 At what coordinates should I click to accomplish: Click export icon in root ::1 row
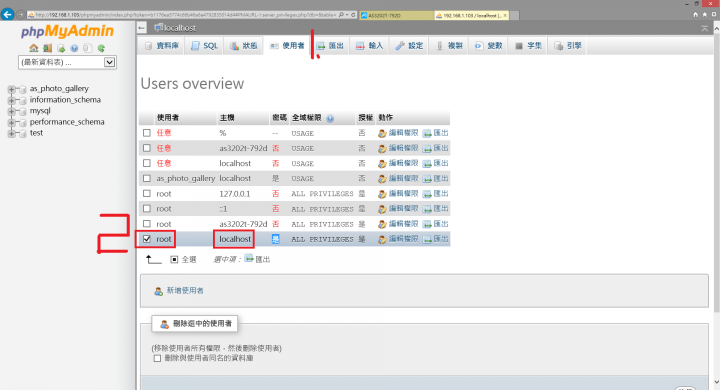coord(427,209)
